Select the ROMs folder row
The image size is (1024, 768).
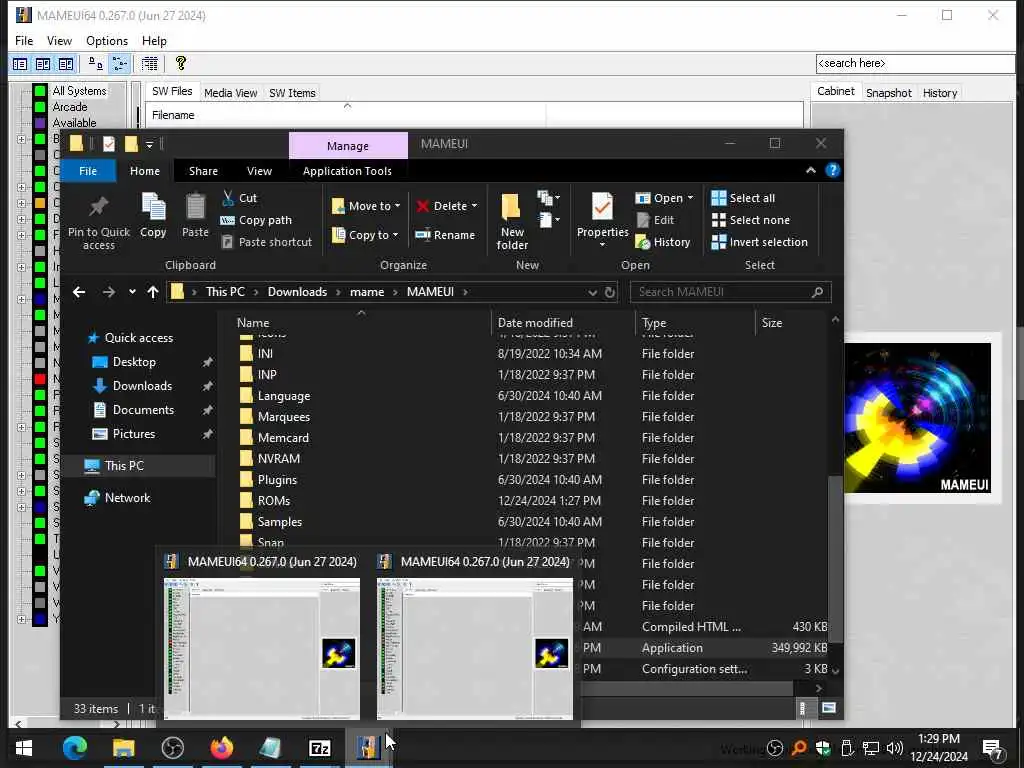click(530, 501)
